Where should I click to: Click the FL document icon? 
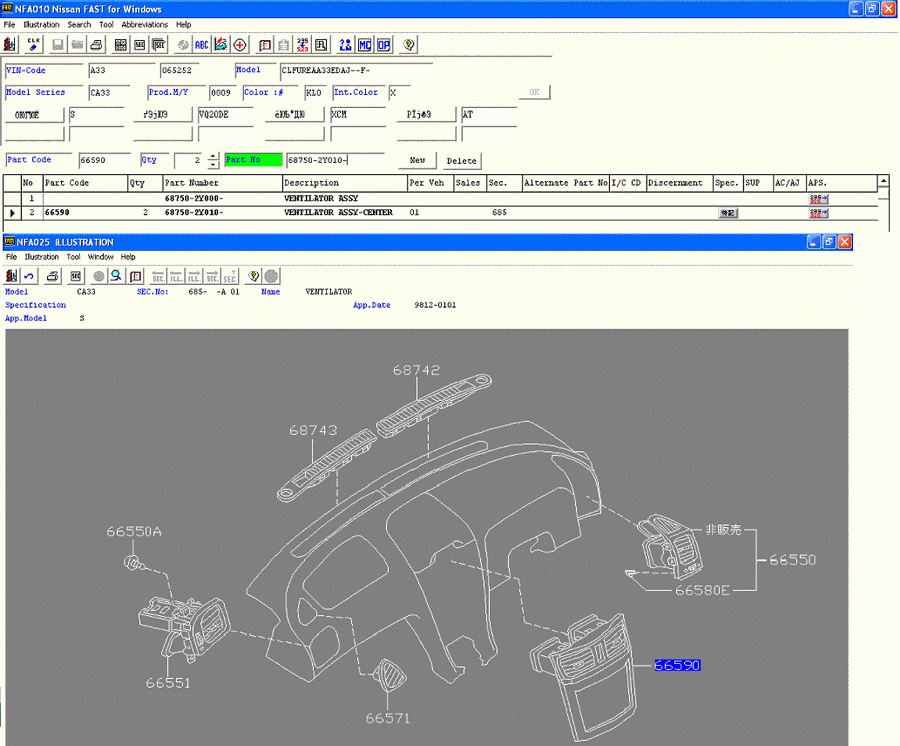coord(321,45)
